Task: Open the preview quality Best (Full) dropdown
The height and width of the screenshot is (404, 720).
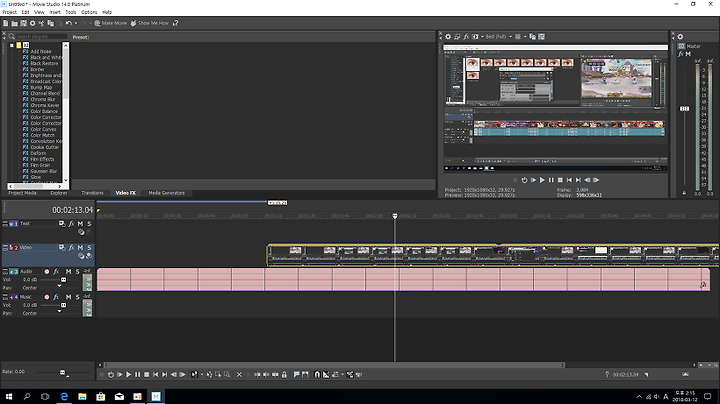Action: (x=499, y=36)
